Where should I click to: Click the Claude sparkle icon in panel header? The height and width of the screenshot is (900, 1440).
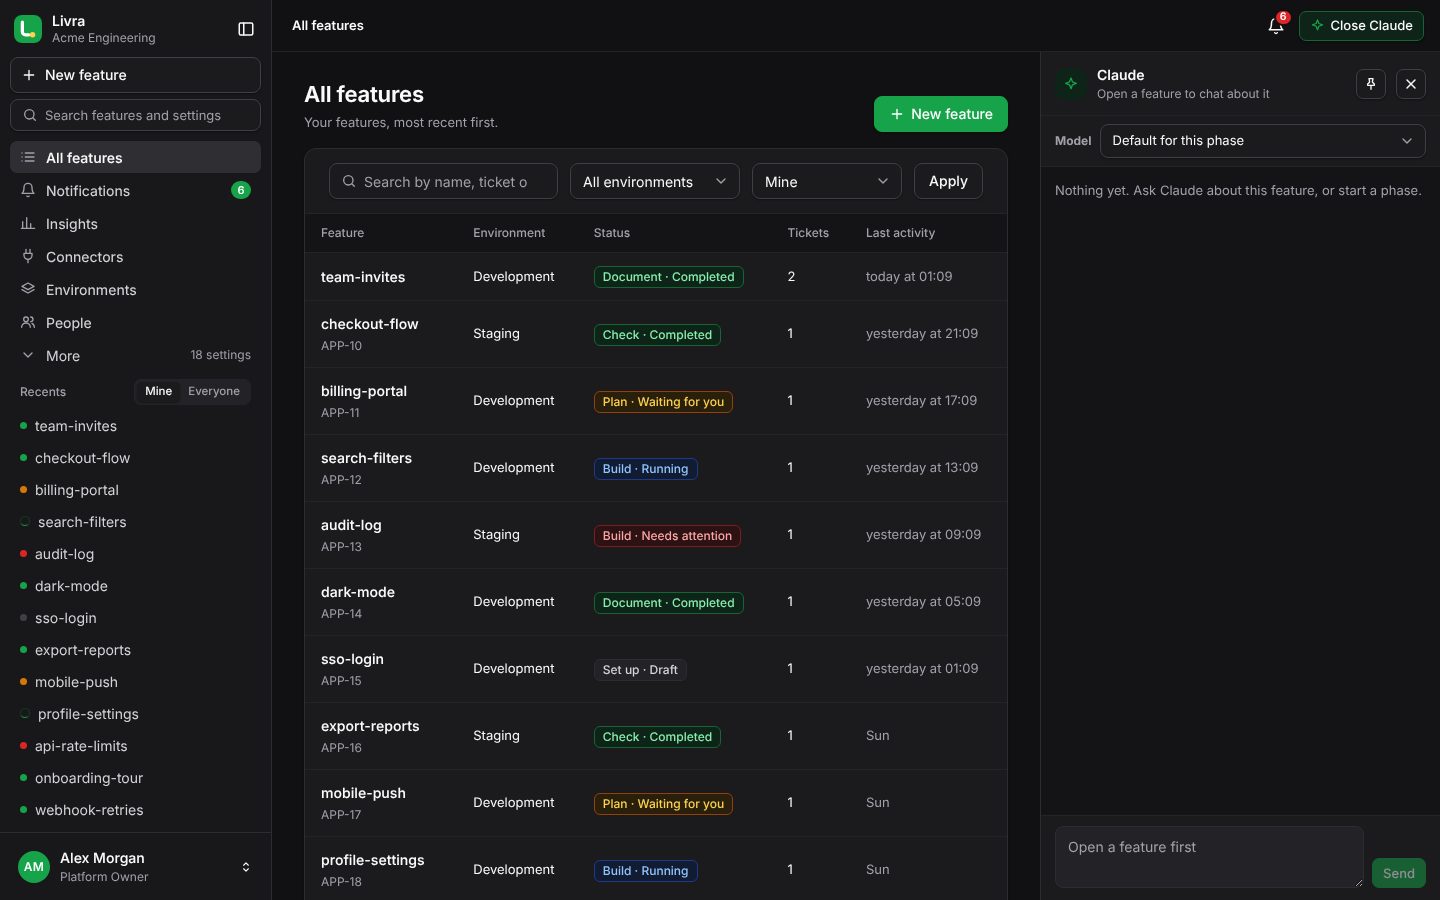coord(1071,84)
